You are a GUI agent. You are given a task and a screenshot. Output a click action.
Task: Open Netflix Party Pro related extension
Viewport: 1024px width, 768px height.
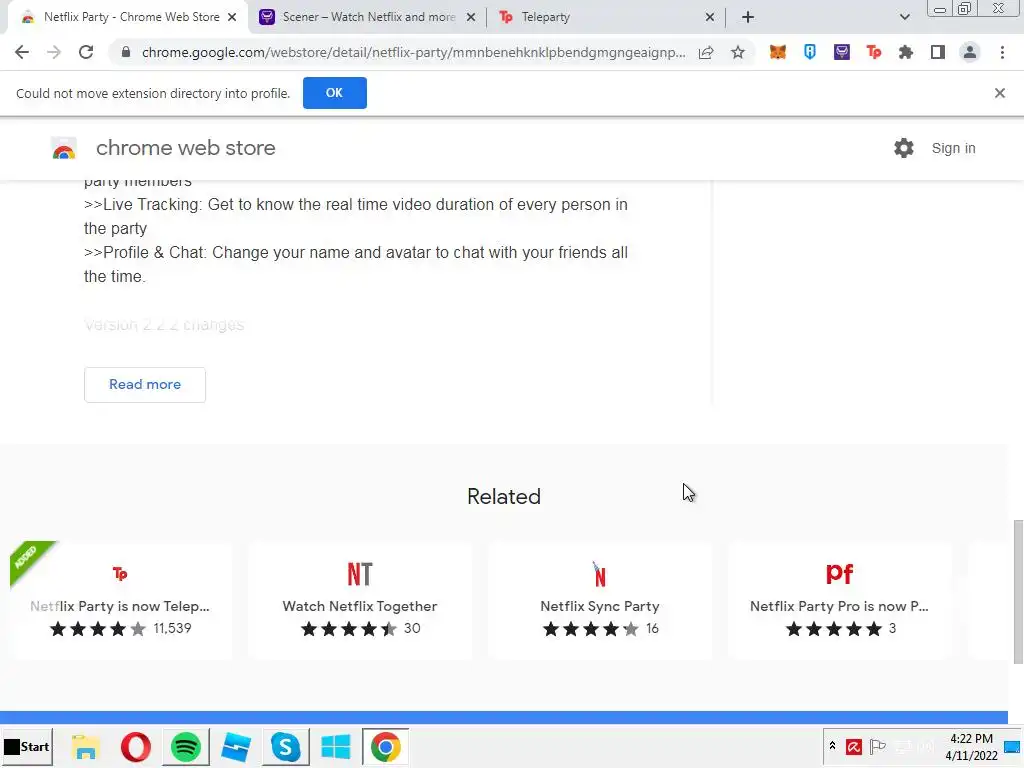839,601
